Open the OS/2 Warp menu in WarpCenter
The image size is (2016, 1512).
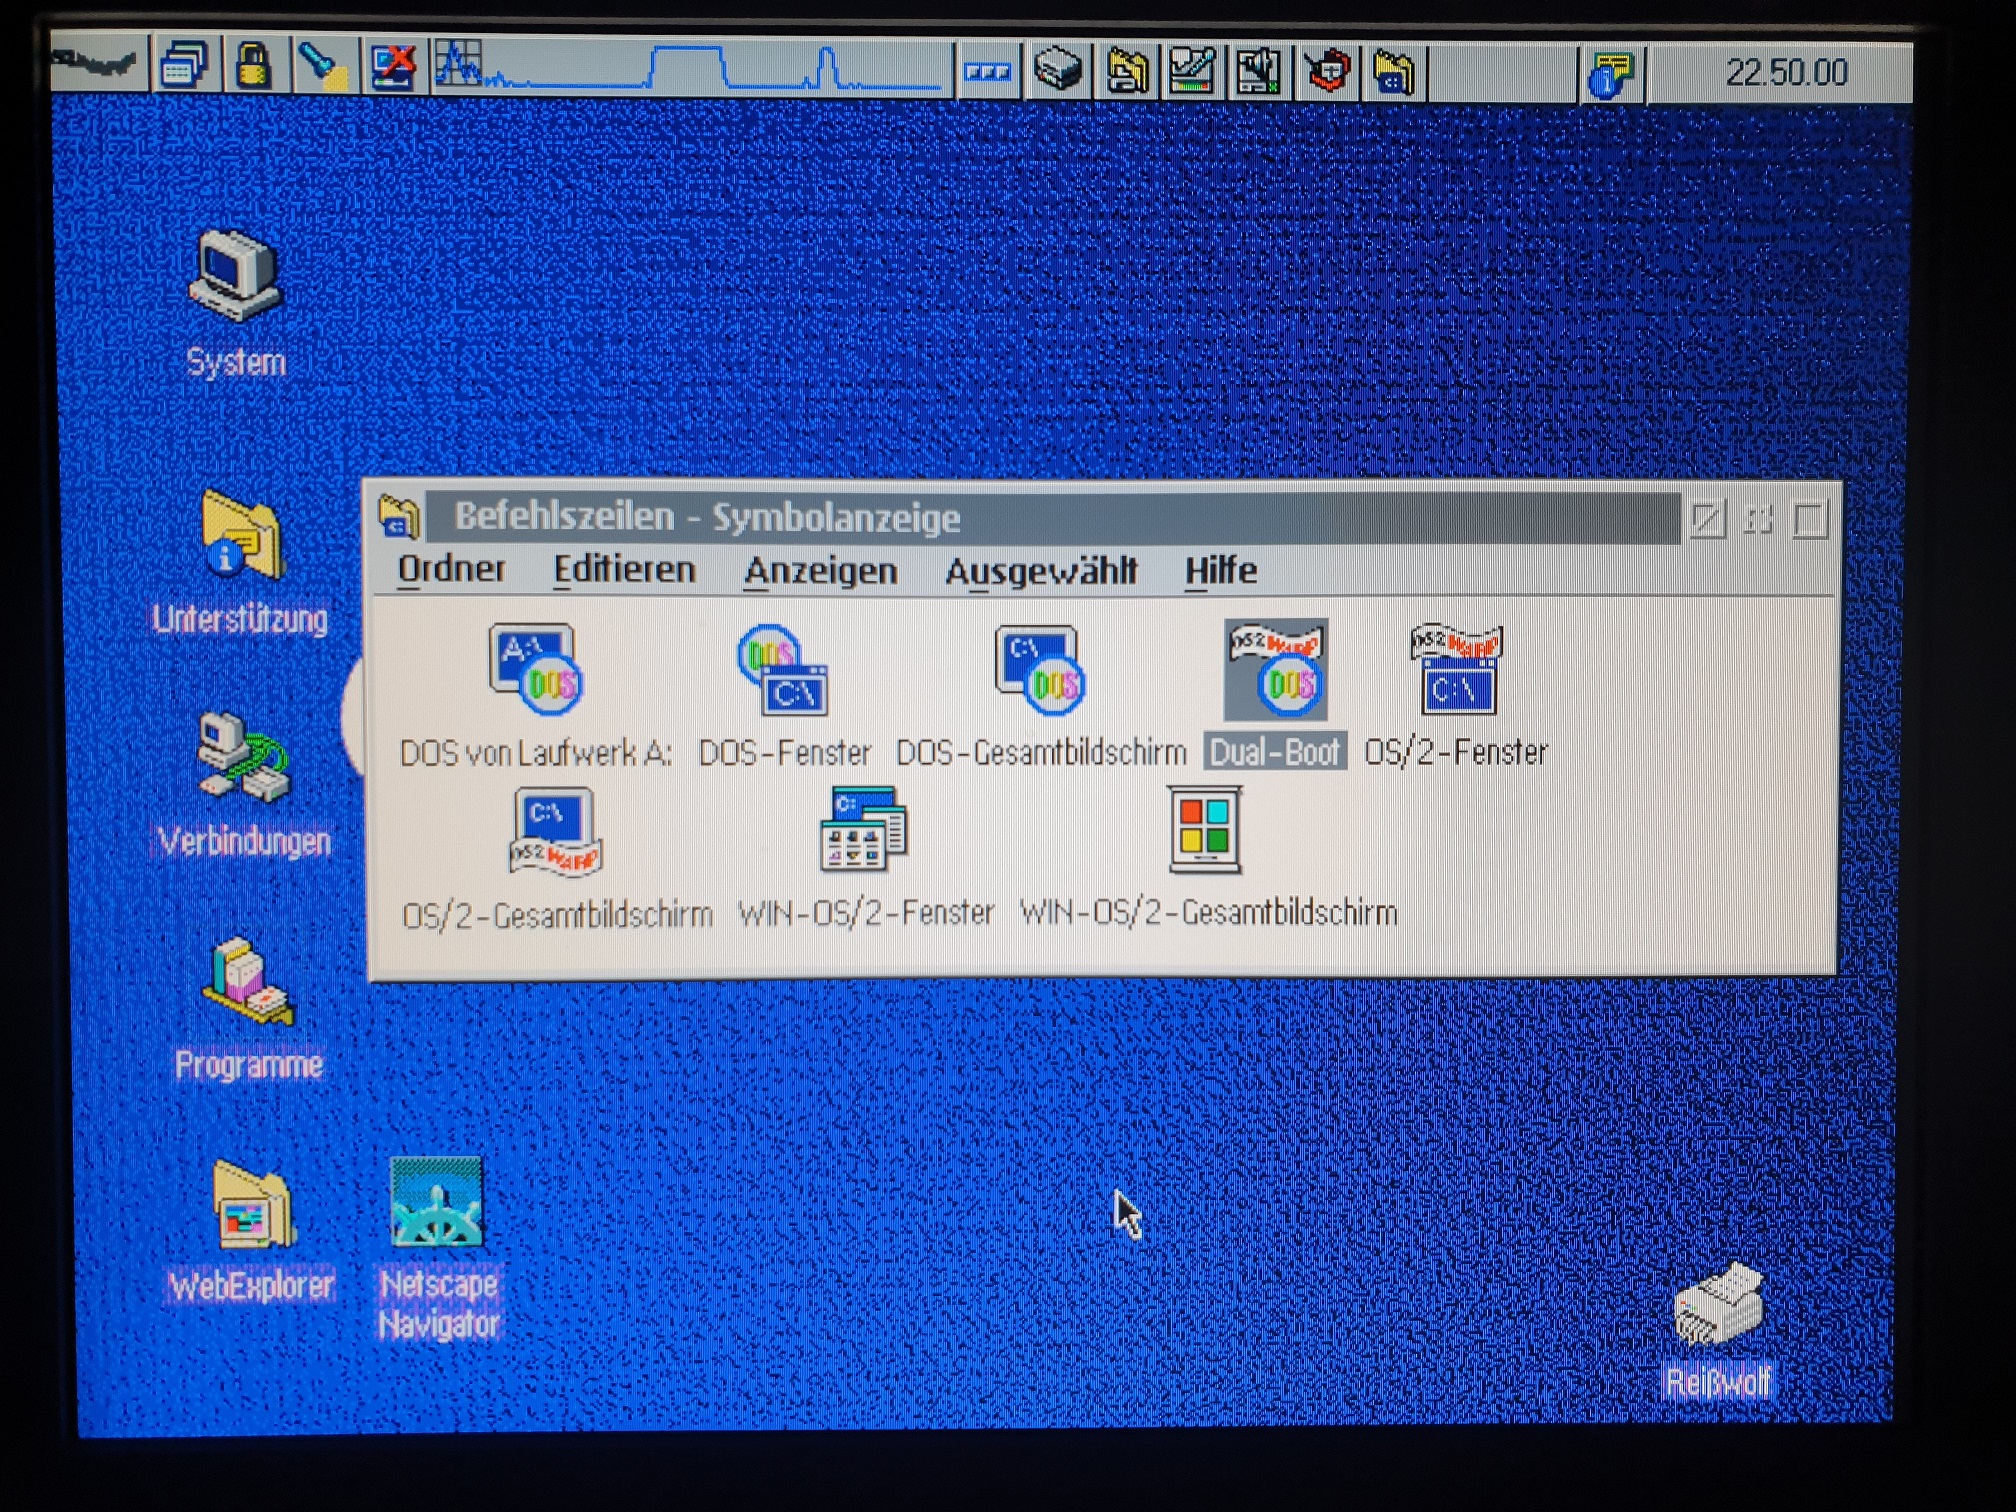(97, 64)
